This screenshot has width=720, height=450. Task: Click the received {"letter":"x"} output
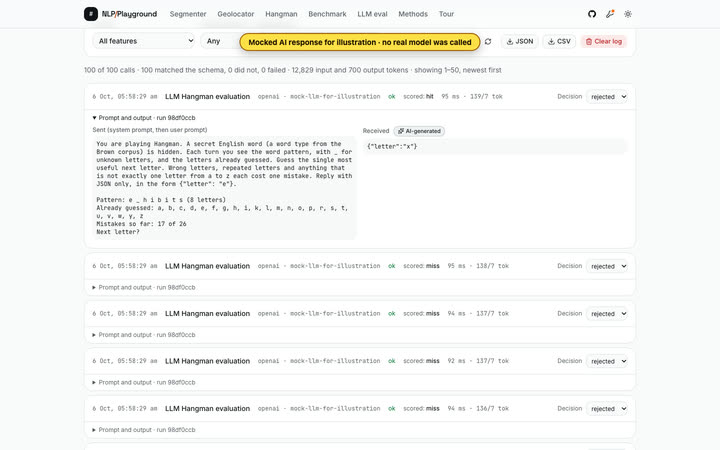click(x=495, y=146)
